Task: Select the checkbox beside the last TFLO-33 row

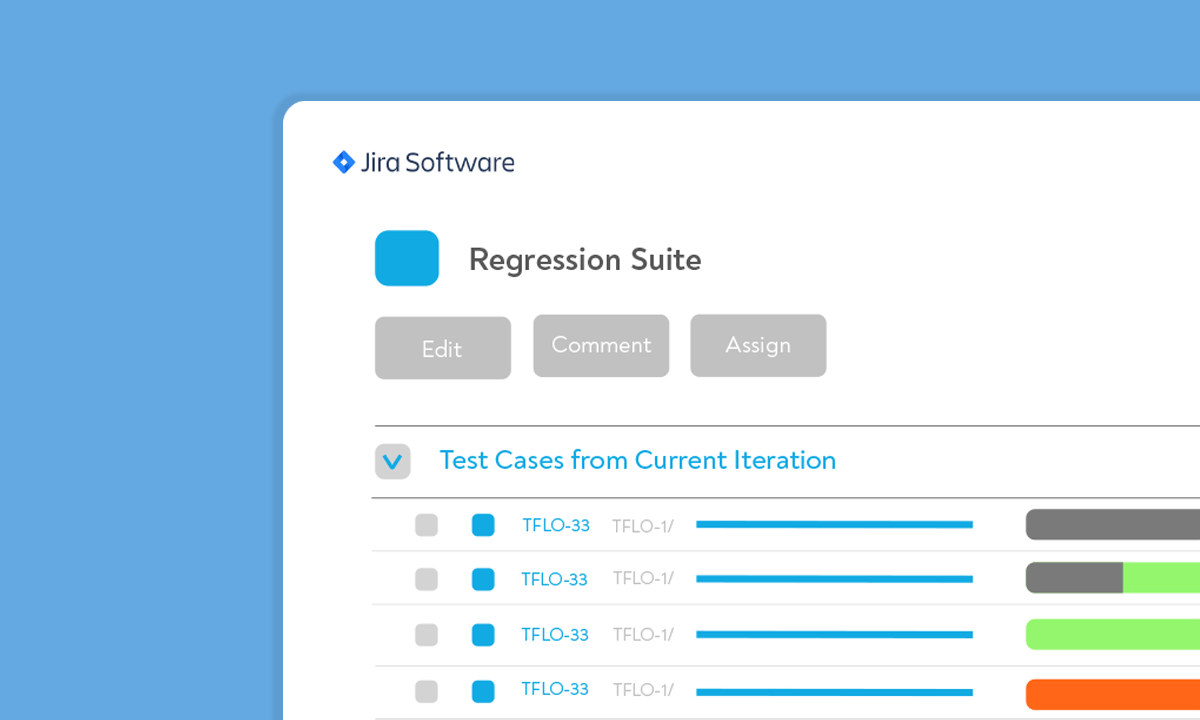Action: click(x=427, y=689)
